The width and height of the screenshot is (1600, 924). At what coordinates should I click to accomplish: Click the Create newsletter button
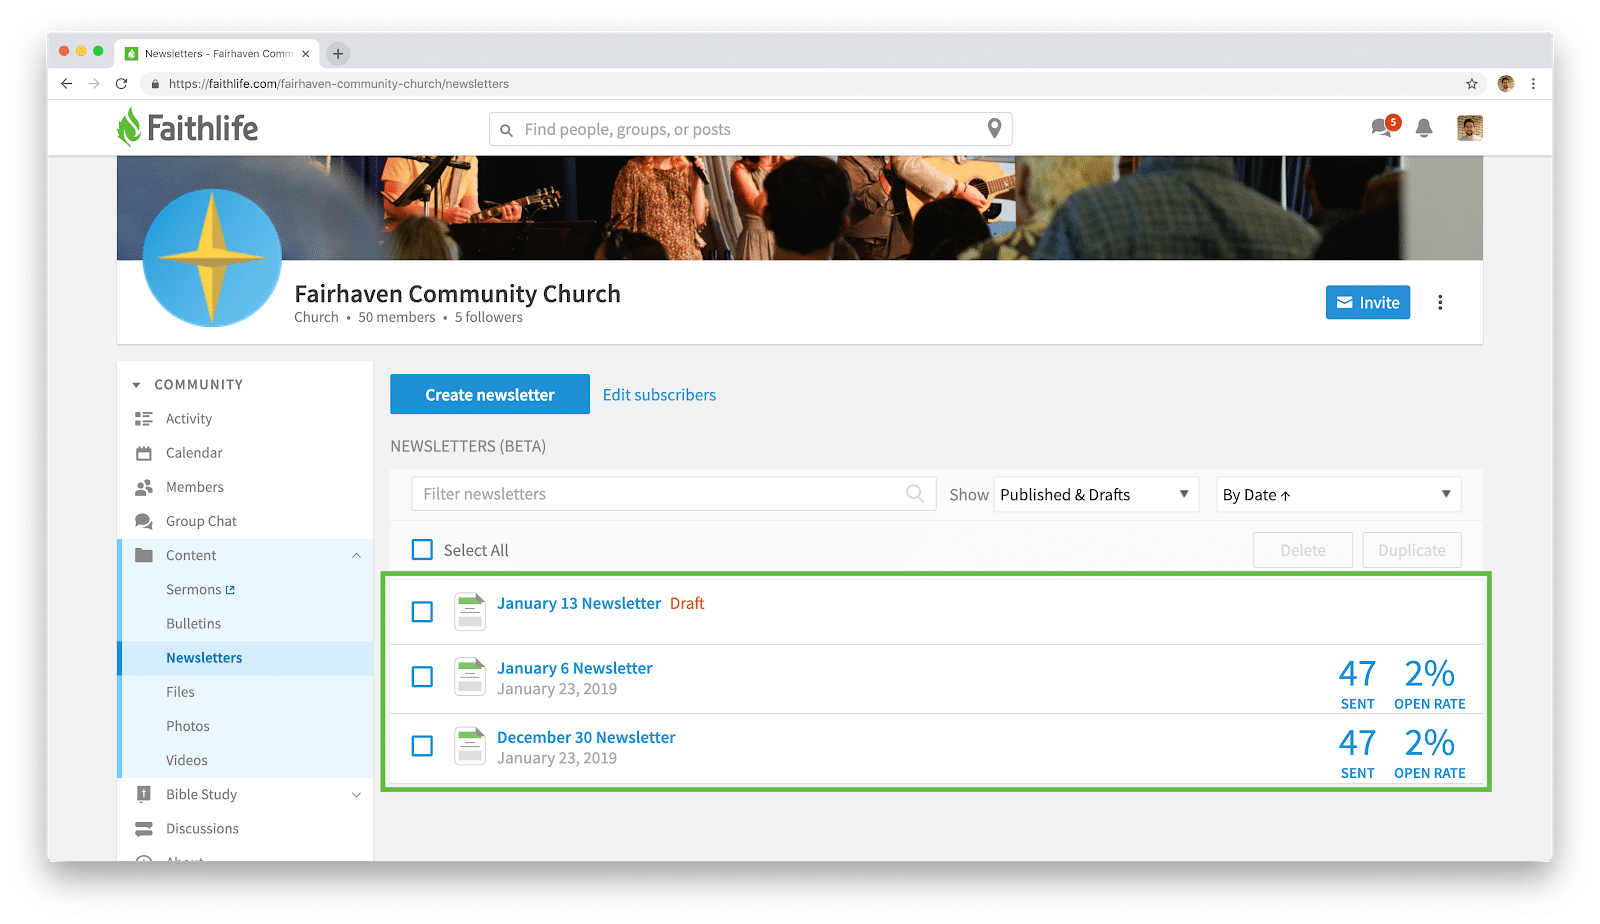pyautogui.click(x=490, y=394)
